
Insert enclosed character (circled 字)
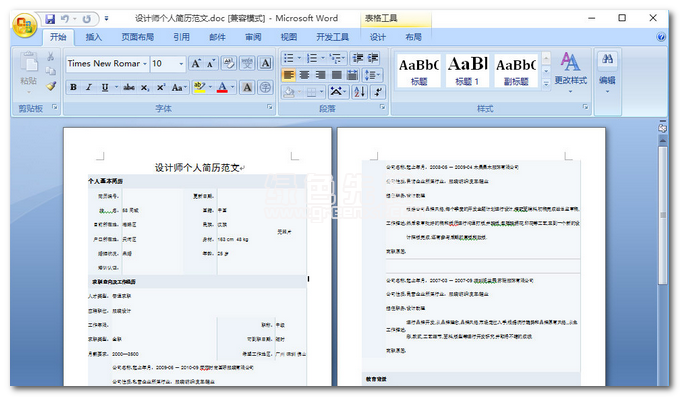(265, 87)
